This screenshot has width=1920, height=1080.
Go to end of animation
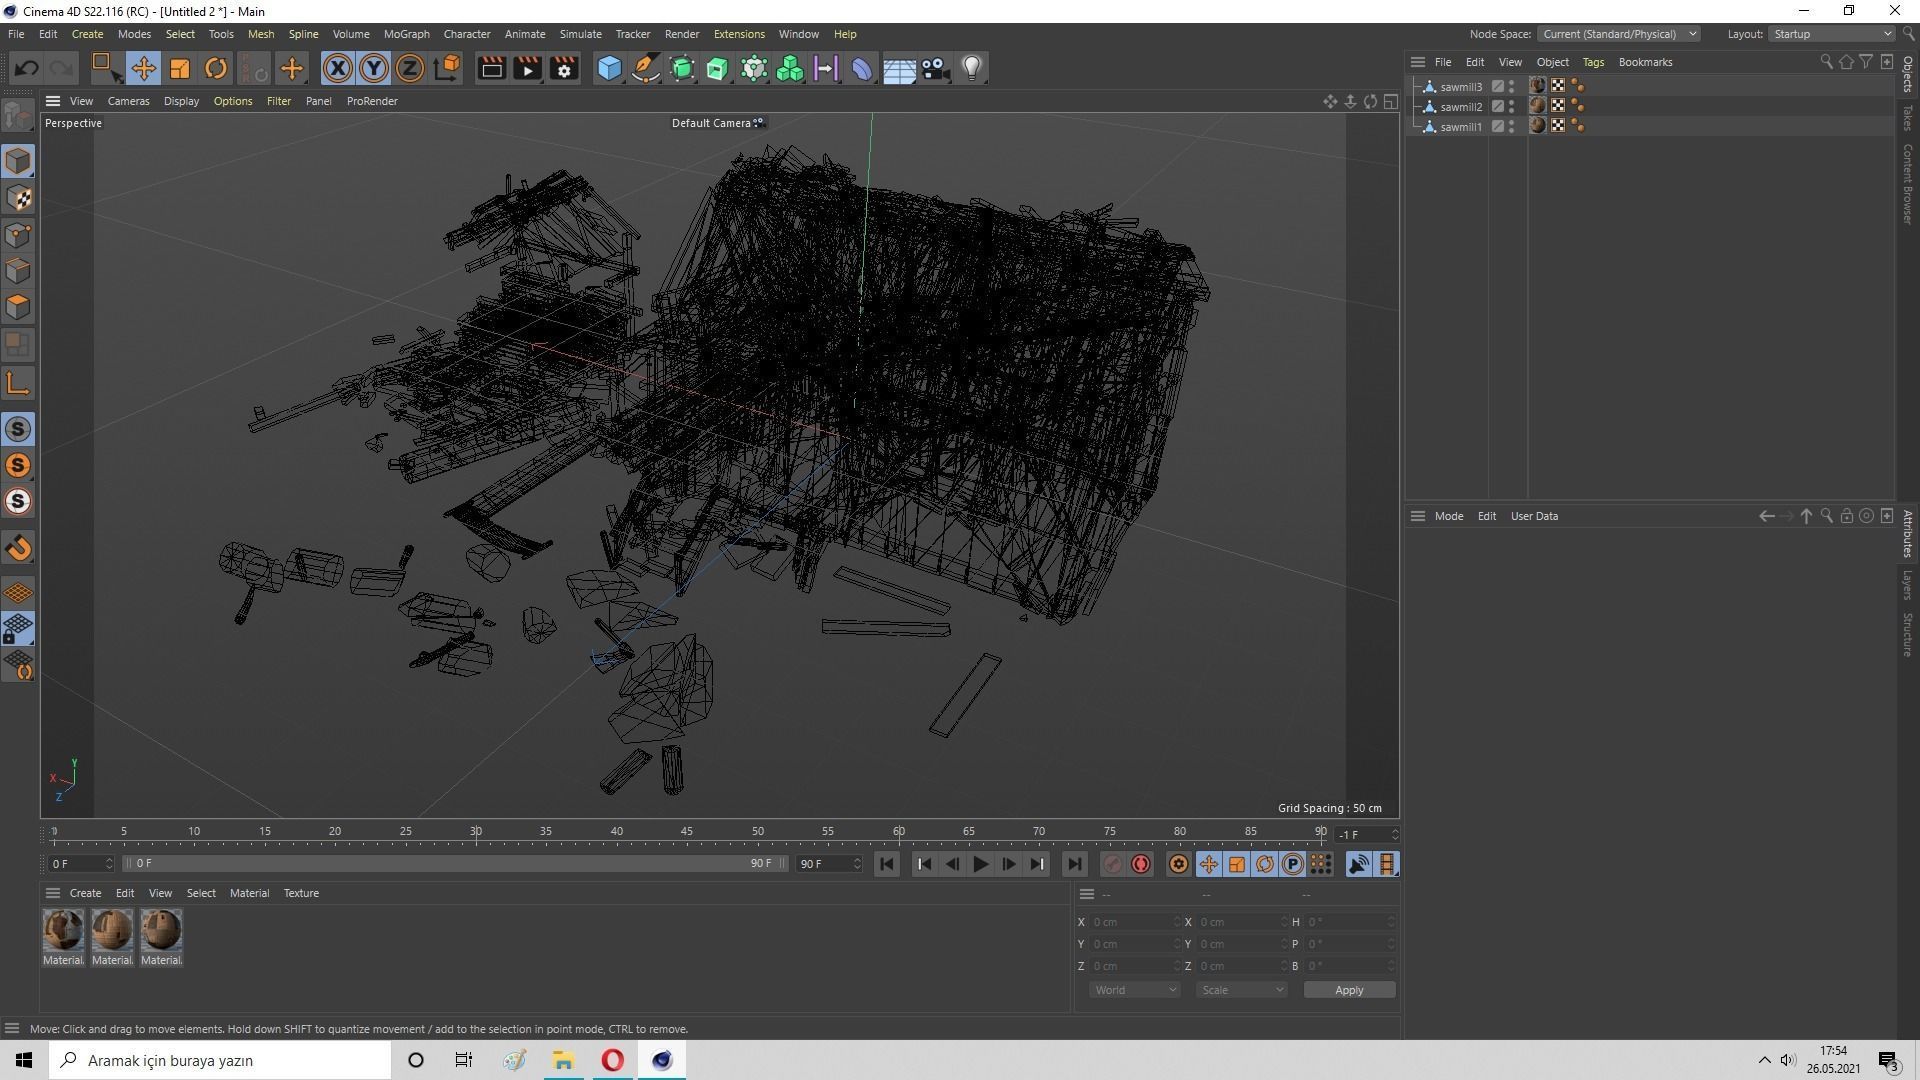click(1074, 864)
